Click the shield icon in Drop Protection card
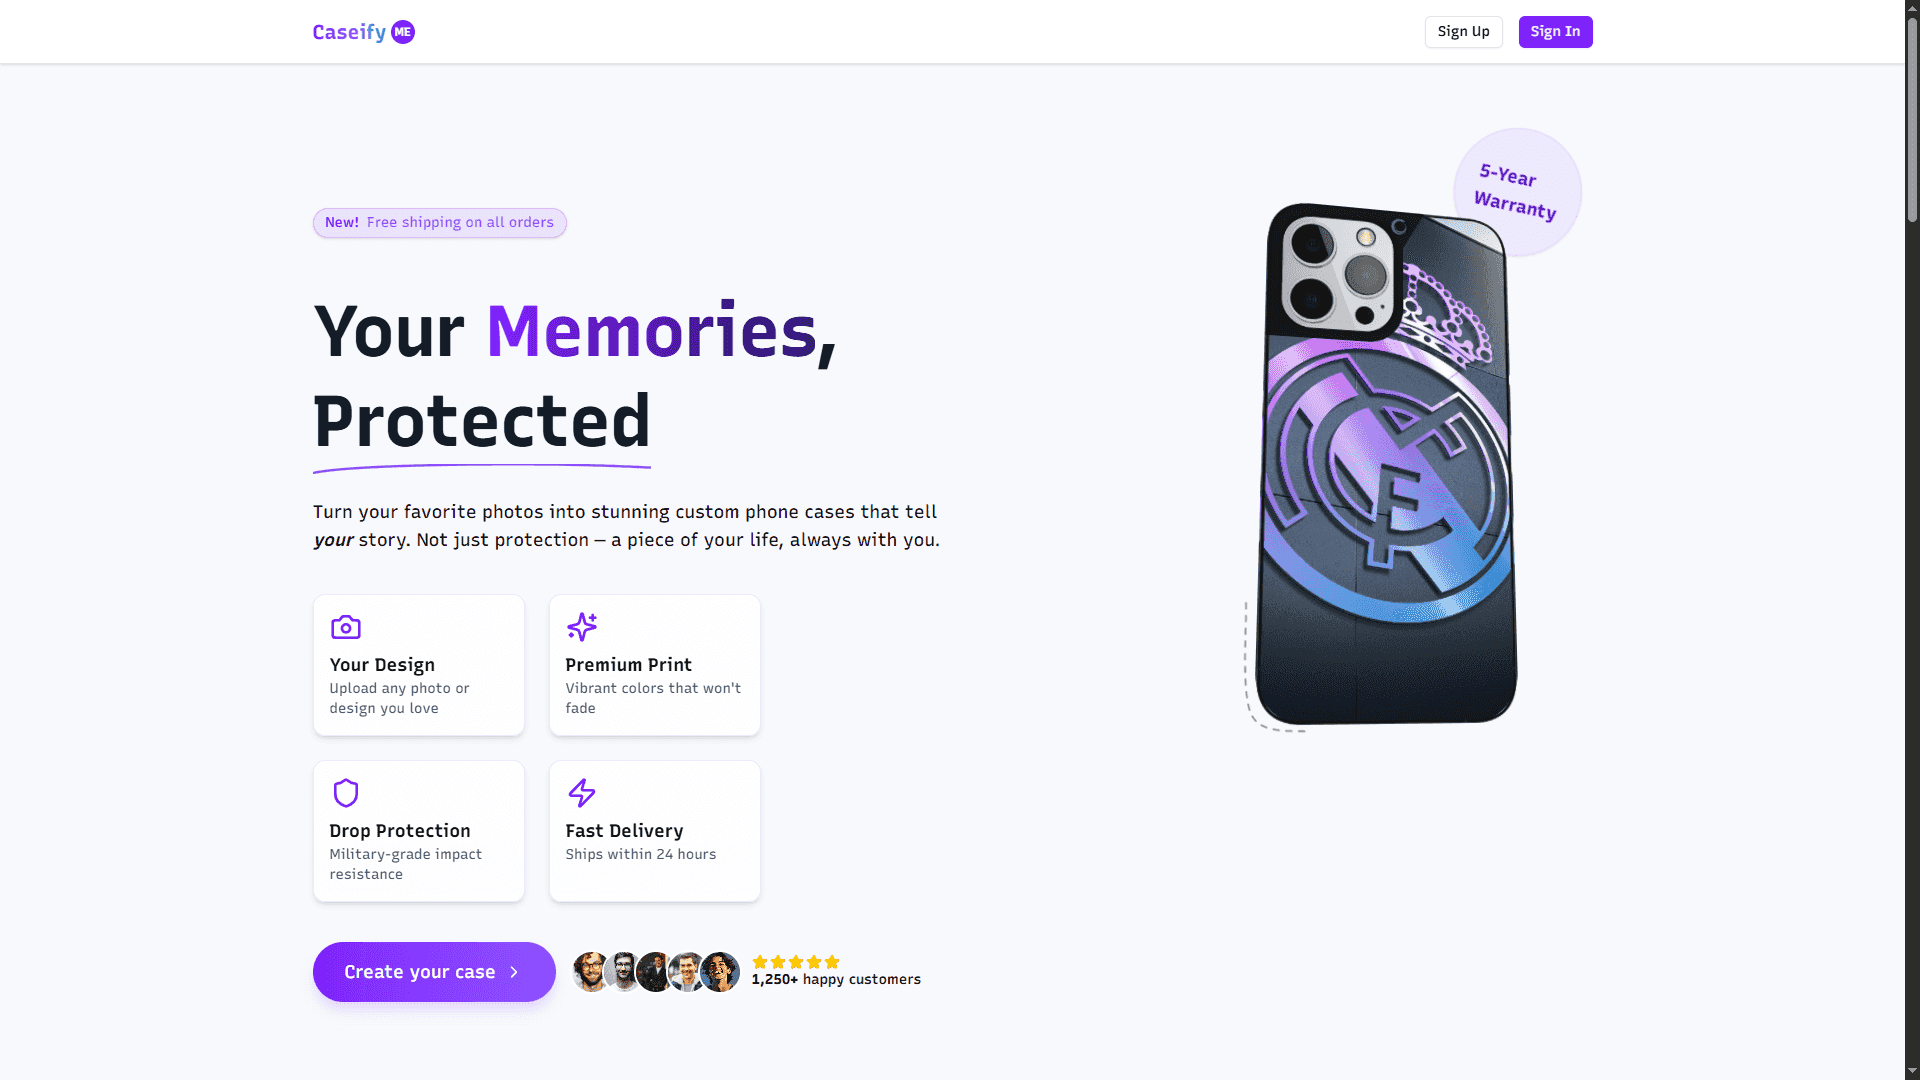The image size is (1920, 1080). 346,793
